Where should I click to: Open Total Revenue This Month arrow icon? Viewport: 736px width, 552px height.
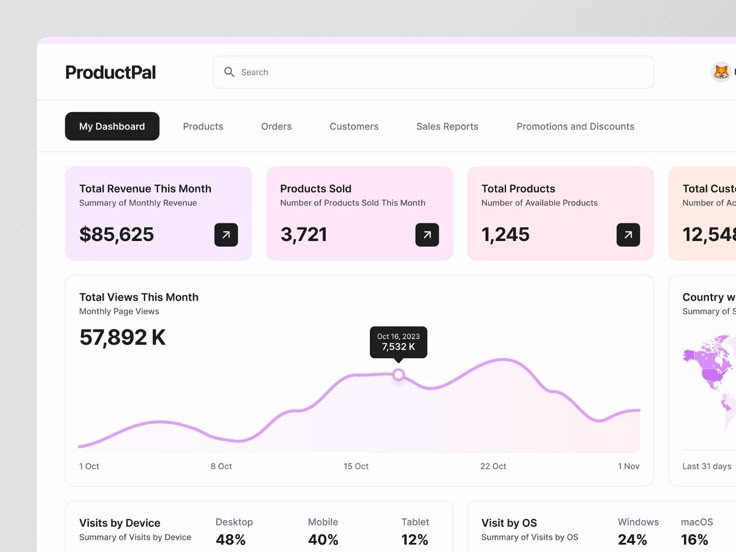pos(226,235)
